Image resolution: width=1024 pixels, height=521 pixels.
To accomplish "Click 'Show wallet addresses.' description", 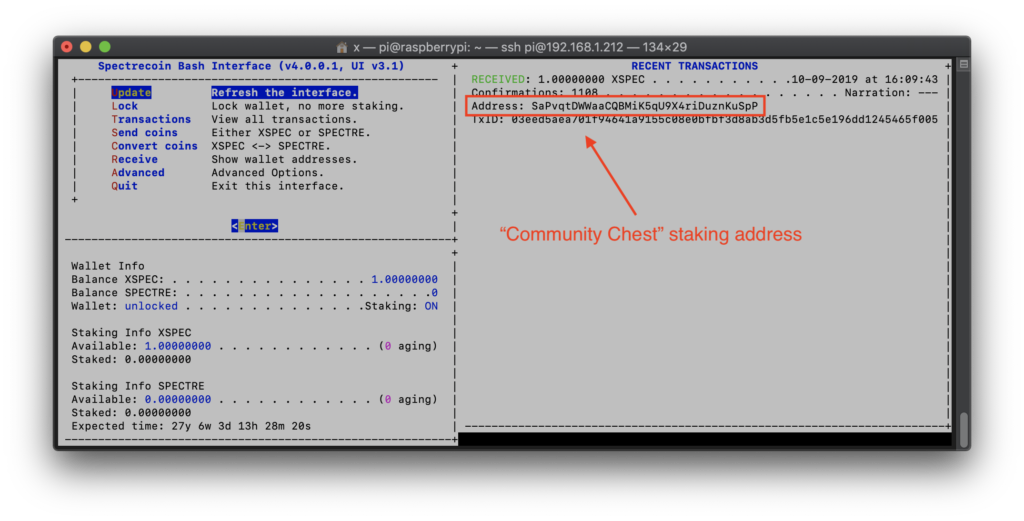I will pos(284,159).
